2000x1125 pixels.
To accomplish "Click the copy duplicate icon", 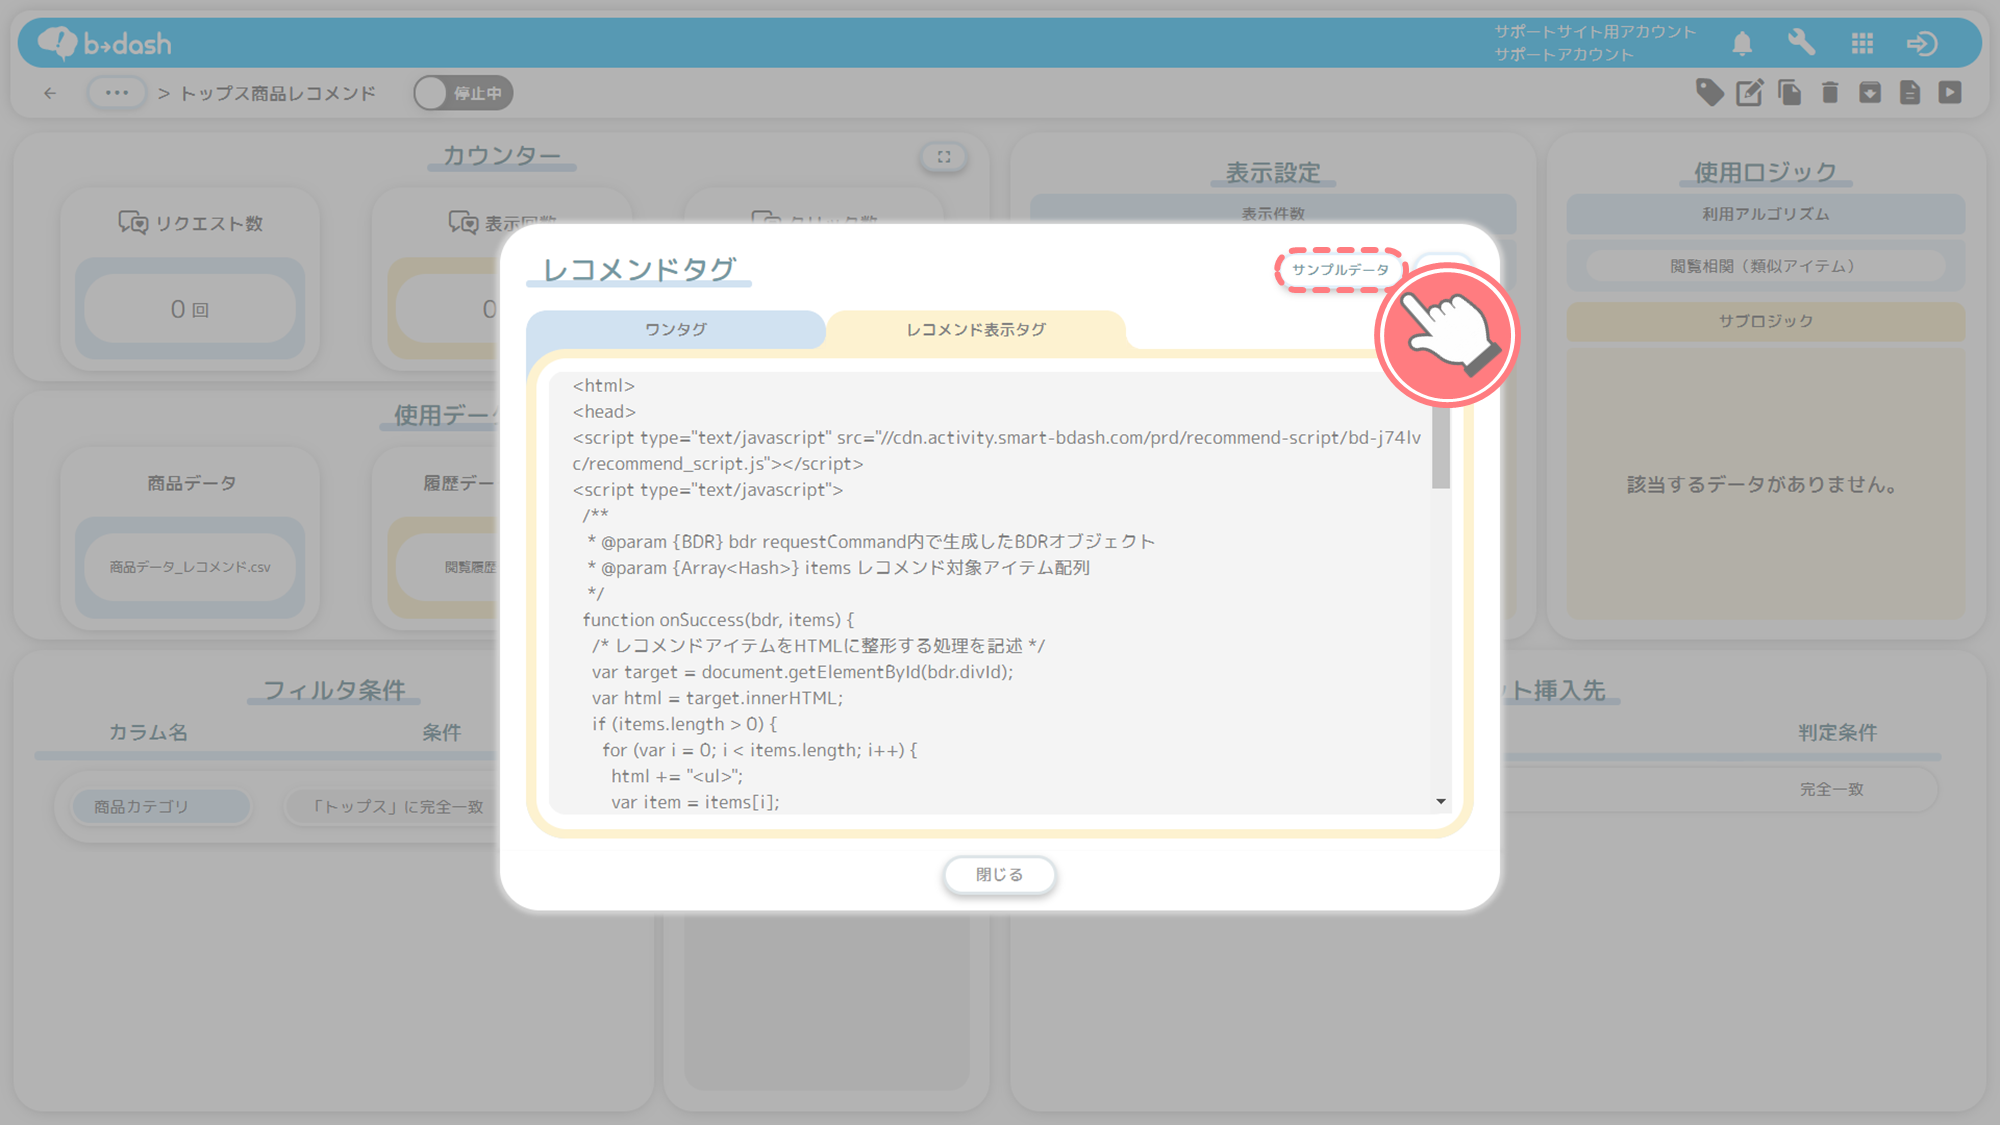I will 1790,93.
